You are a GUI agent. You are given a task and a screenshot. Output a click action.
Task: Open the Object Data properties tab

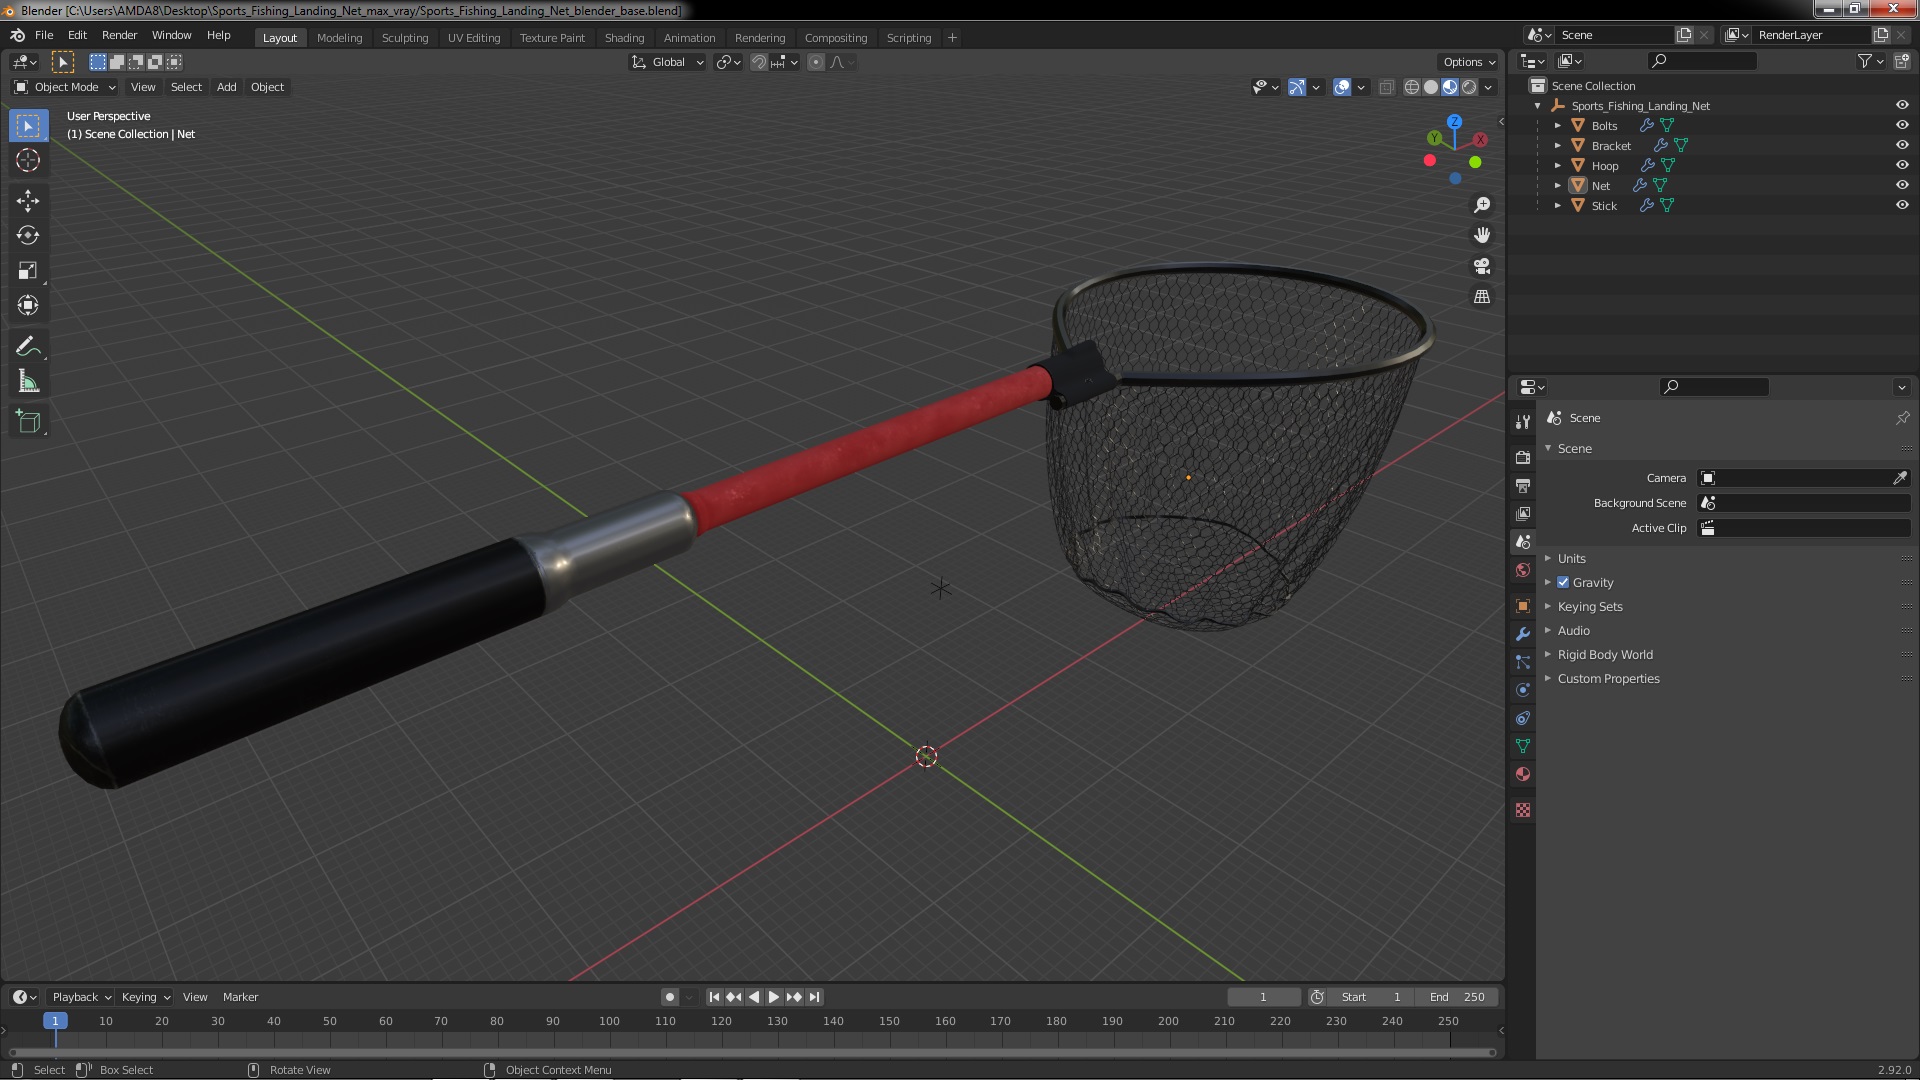1523,746
